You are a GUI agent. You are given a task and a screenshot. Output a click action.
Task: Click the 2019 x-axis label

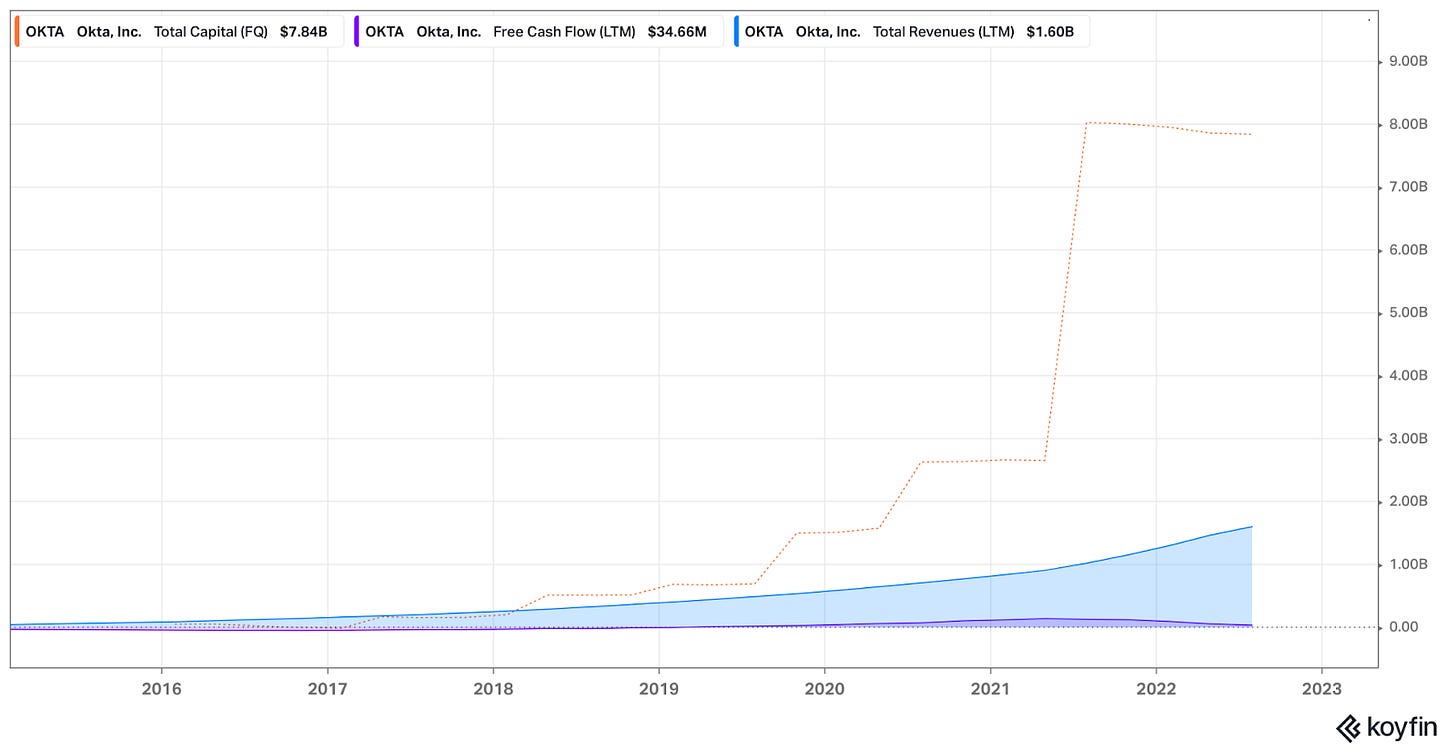(x=658, y=689)
